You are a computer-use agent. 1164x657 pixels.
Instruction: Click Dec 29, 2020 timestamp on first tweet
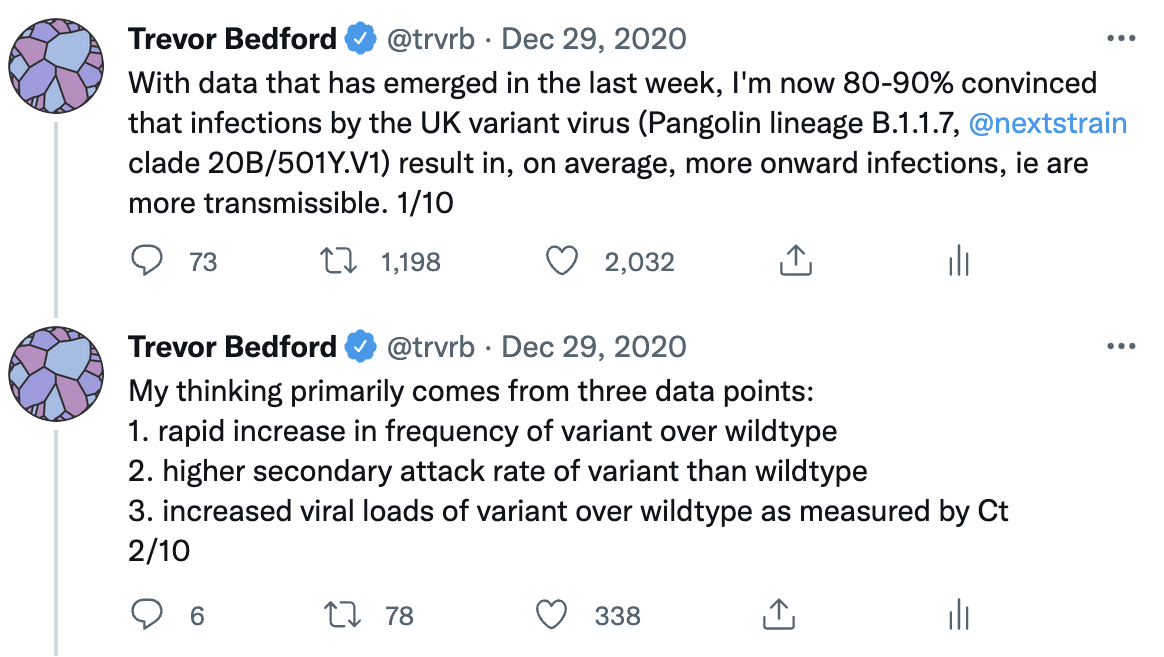(594, 39)
